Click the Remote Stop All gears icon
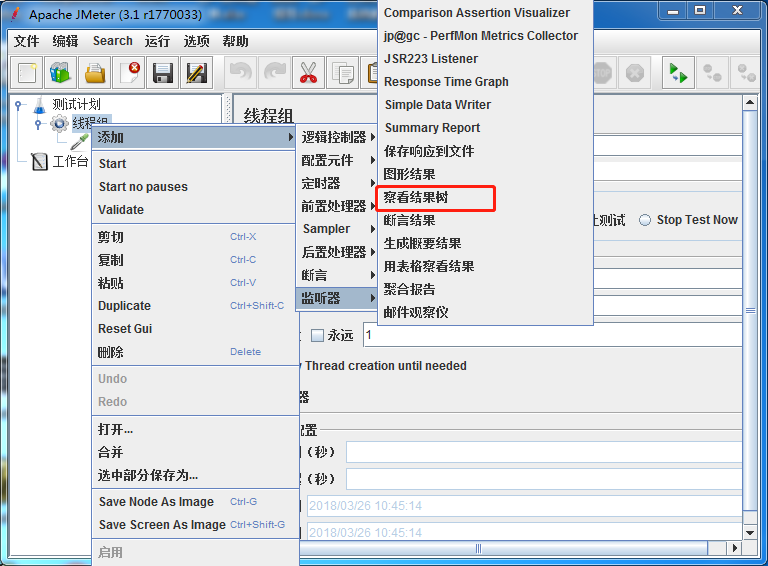Screen dimensions: 768x566 click(x=712, y=73)
